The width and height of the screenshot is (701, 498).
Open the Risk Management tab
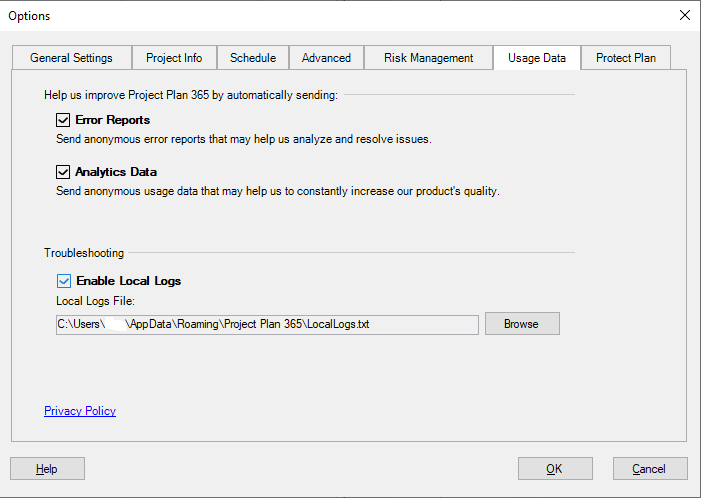[x=428, y=58]
